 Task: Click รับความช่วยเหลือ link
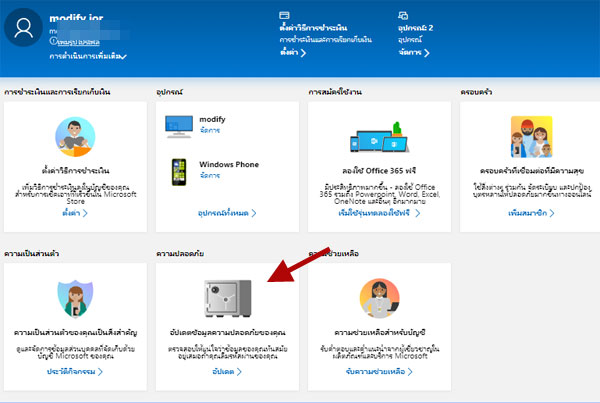point(379,372)
